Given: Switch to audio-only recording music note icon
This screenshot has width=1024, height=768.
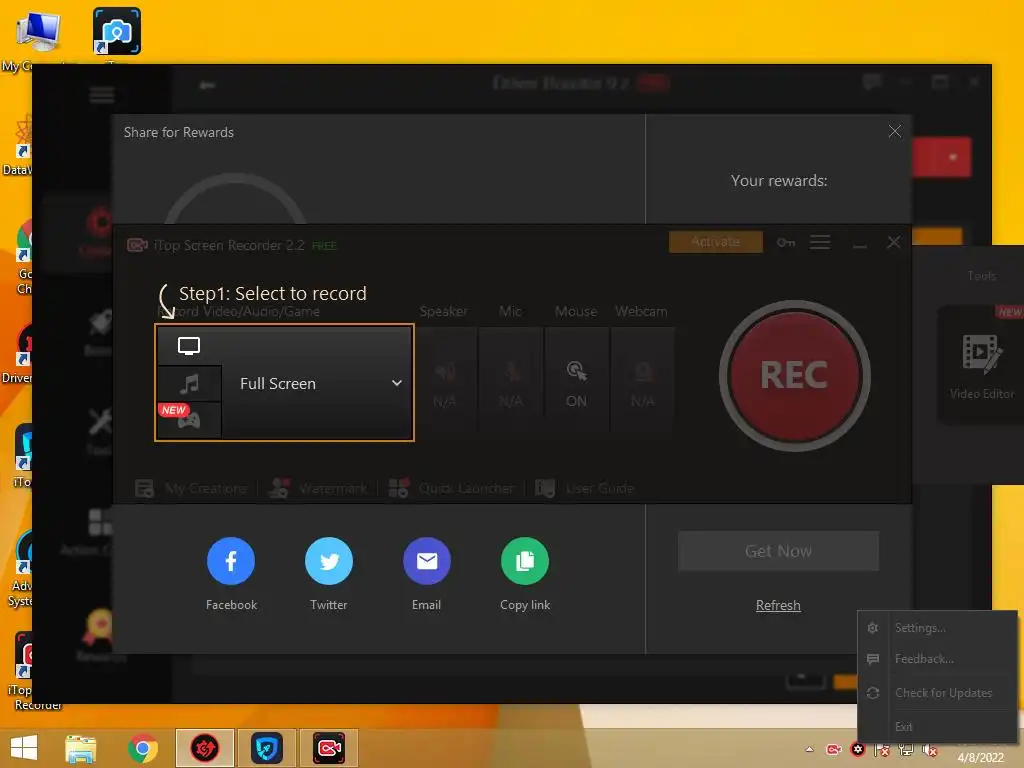Looking at the screenshot, I should (x=189, y=384).
